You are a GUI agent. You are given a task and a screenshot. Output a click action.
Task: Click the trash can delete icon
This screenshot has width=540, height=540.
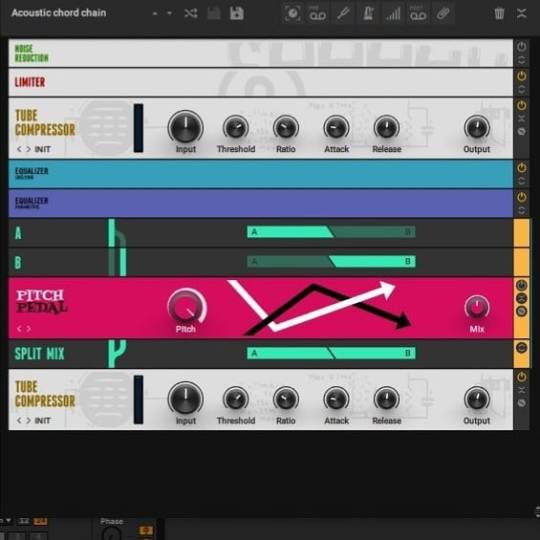[x=499, y=13]
